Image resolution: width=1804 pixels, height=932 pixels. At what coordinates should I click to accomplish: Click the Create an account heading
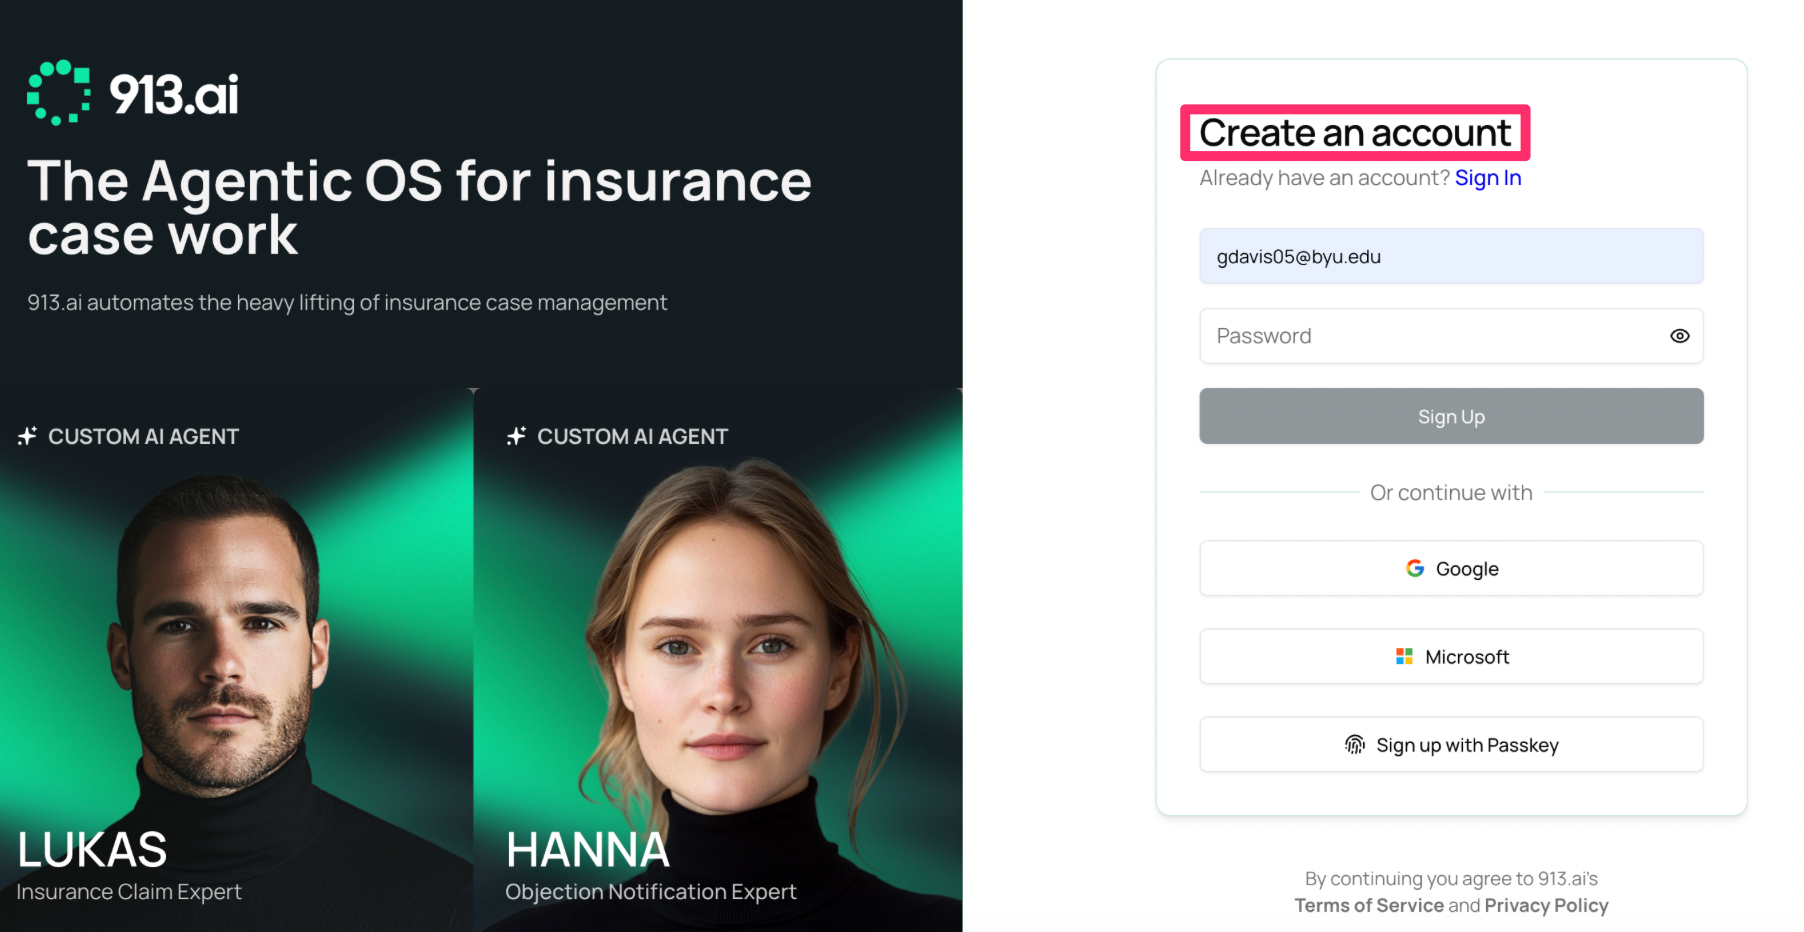click(1355, 133)
